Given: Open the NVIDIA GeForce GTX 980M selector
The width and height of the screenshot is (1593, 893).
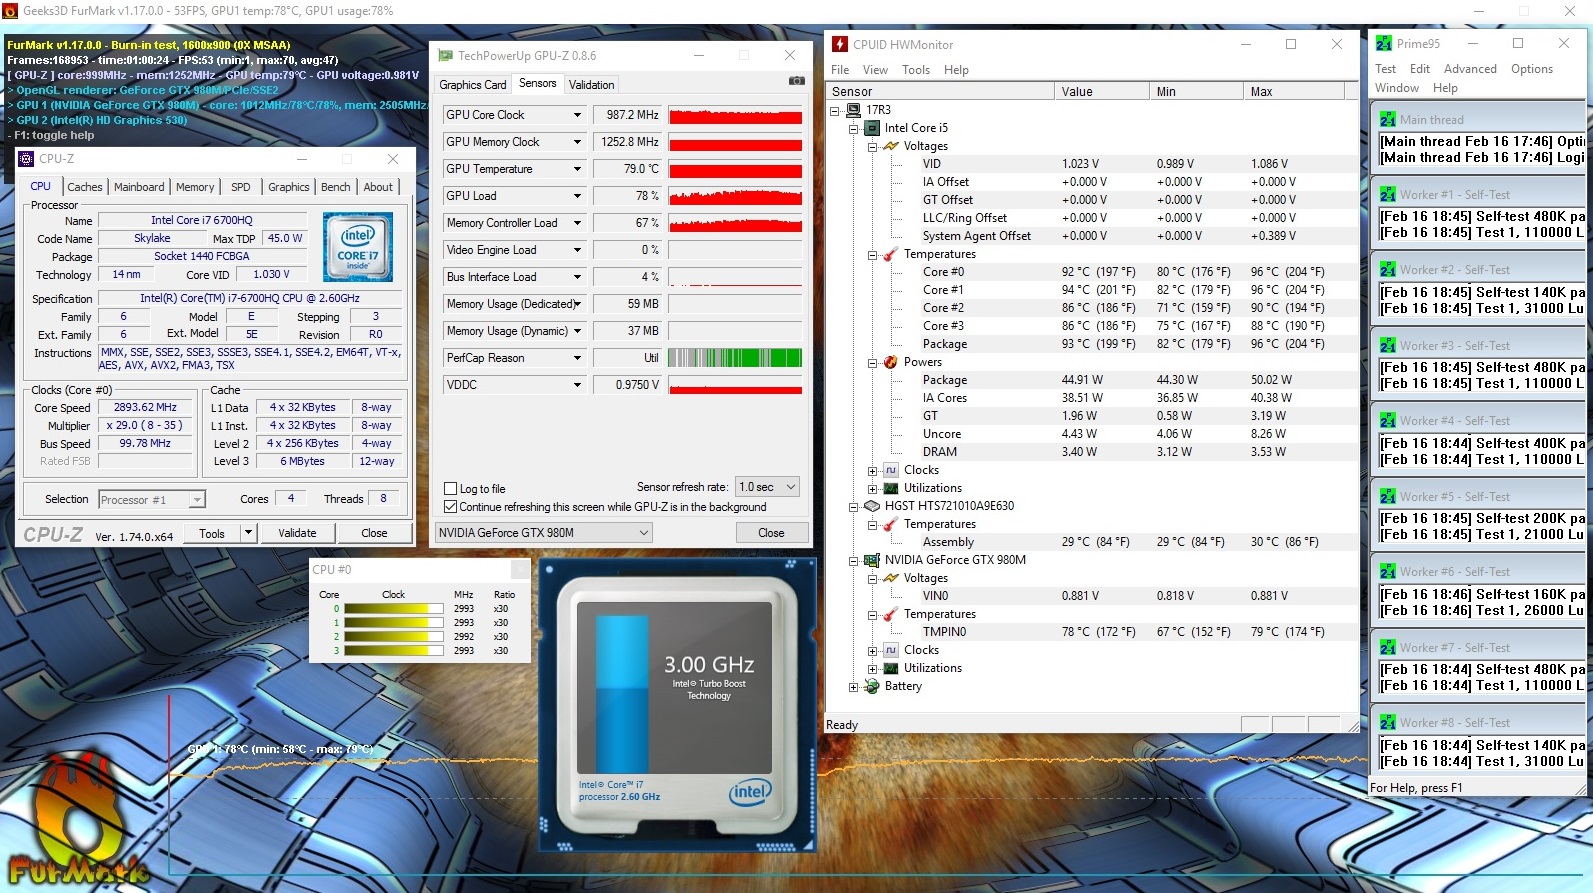Looking at the screenshot, I should click(544, 533).
